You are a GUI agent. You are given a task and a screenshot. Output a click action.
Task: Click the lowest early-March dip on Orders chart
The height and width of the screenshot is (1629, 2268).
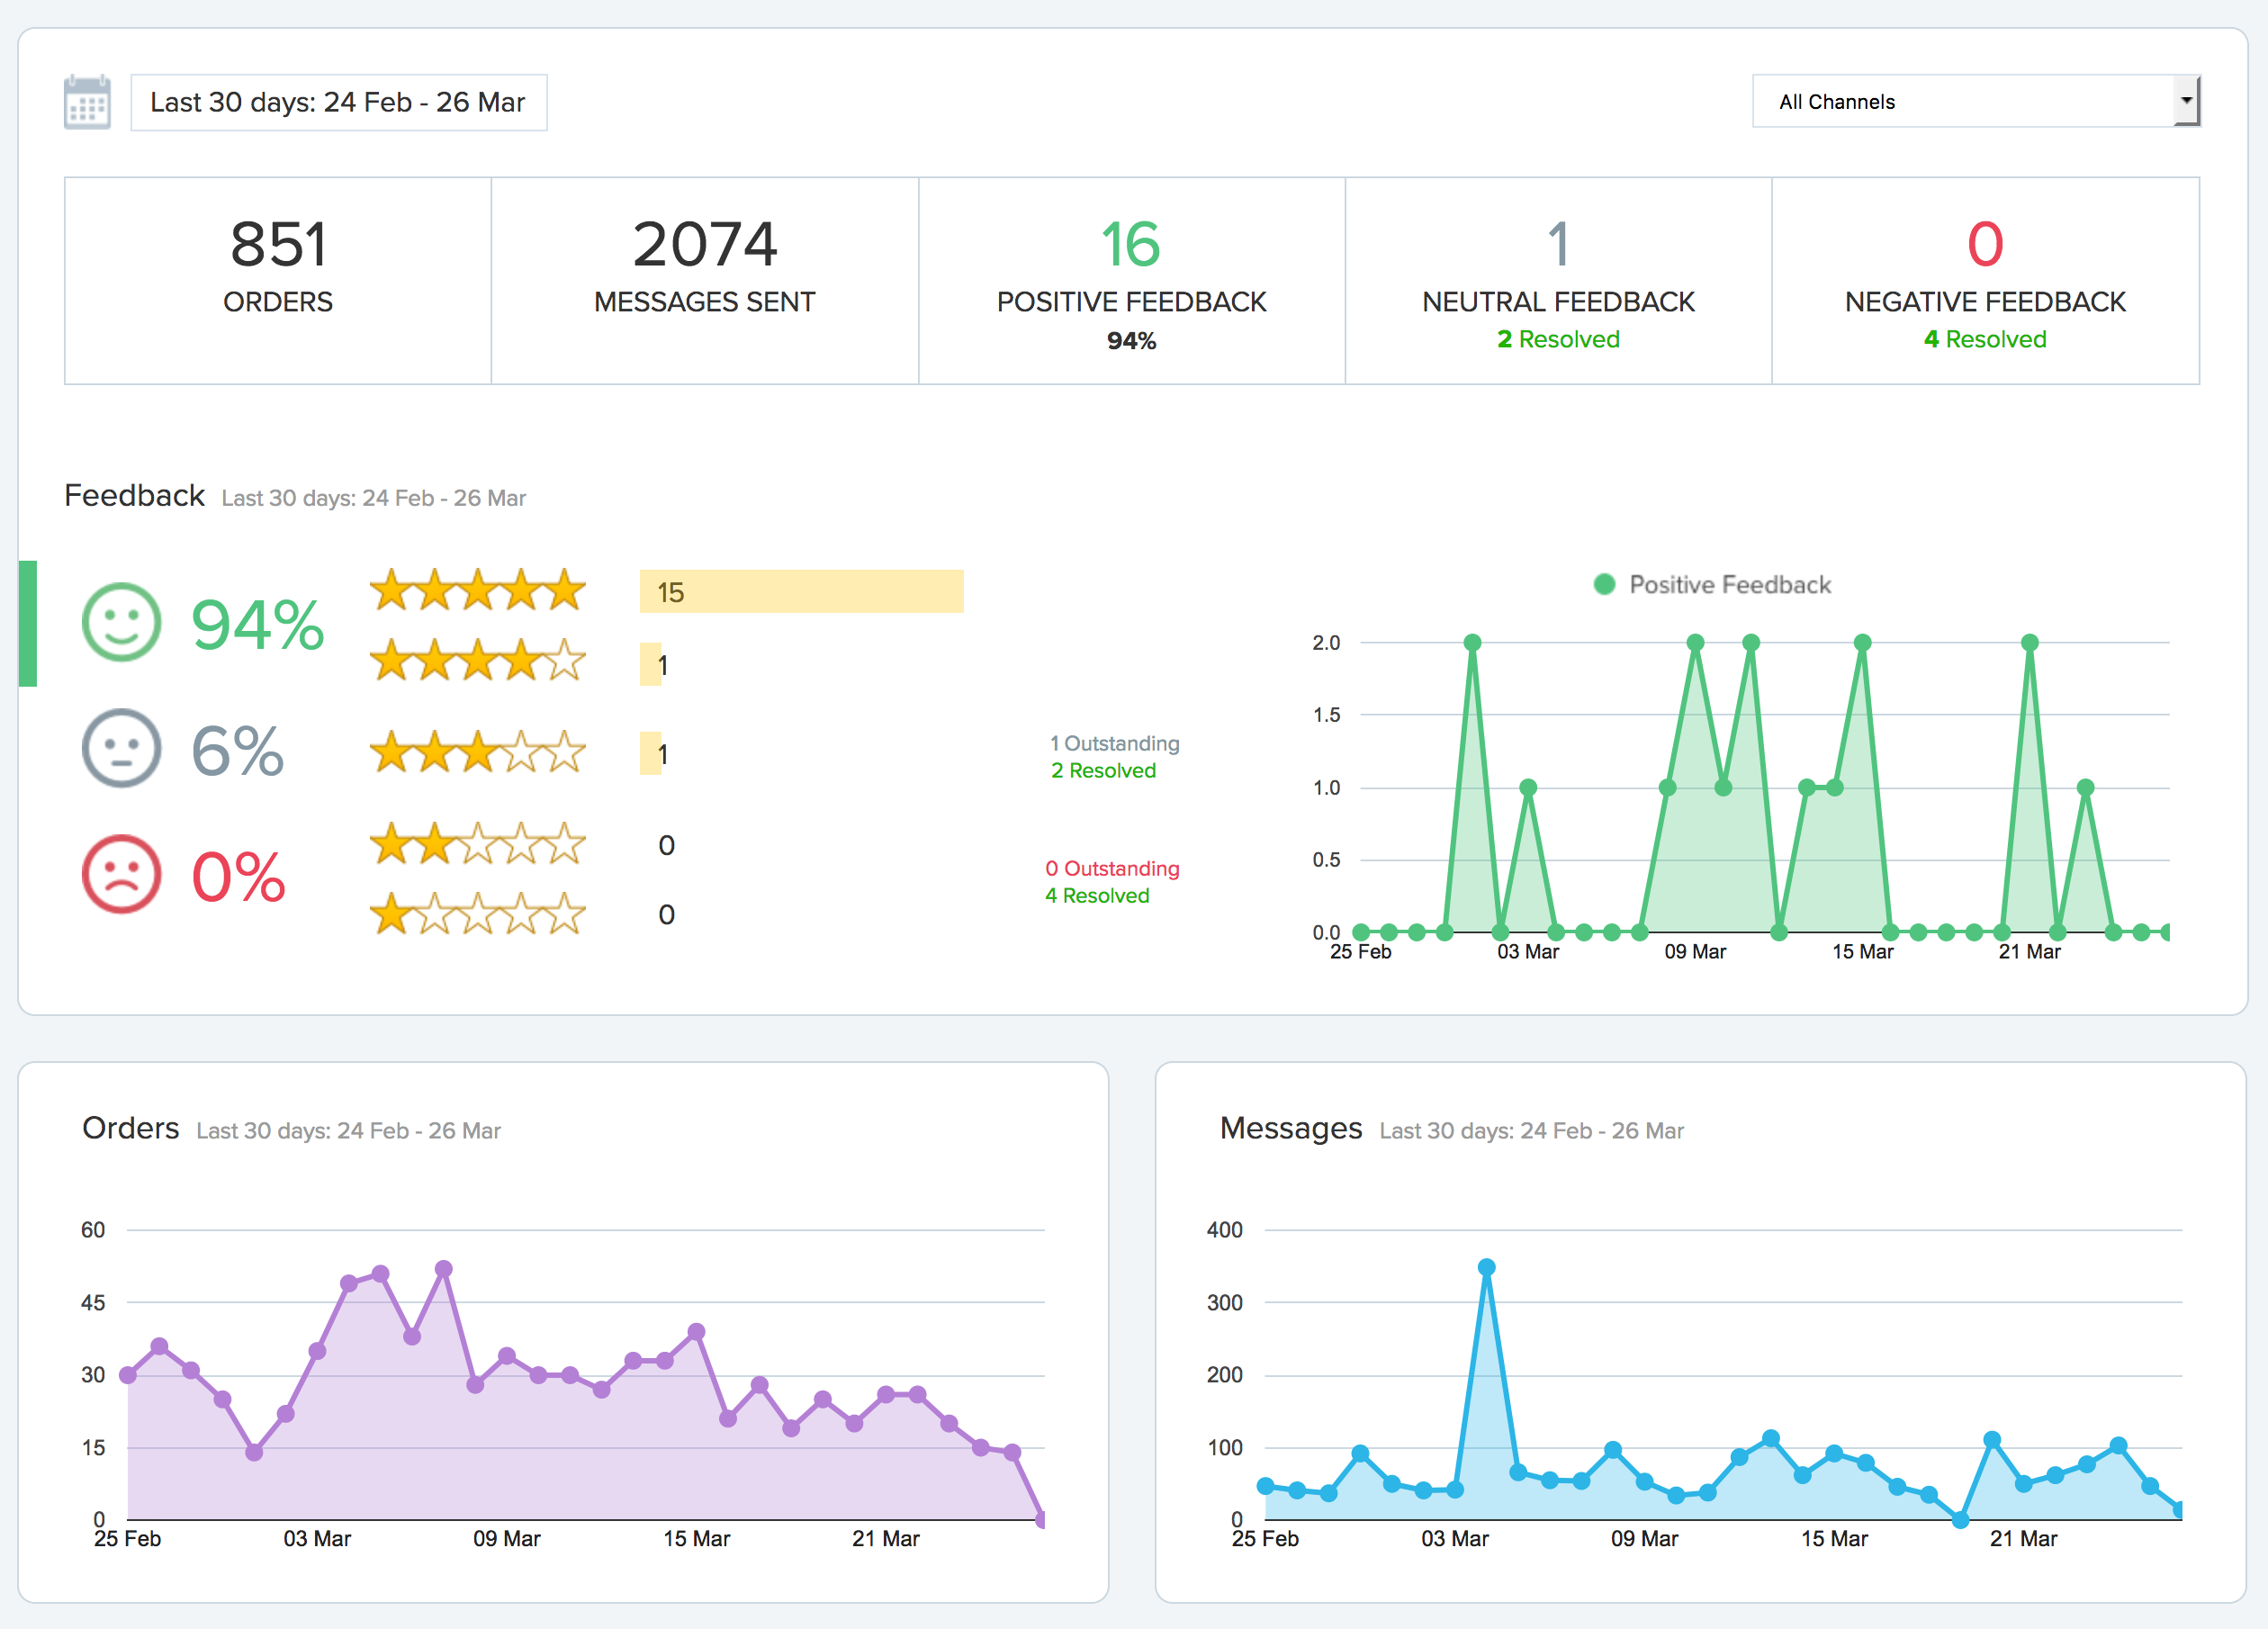click(x=254, y=1452)
